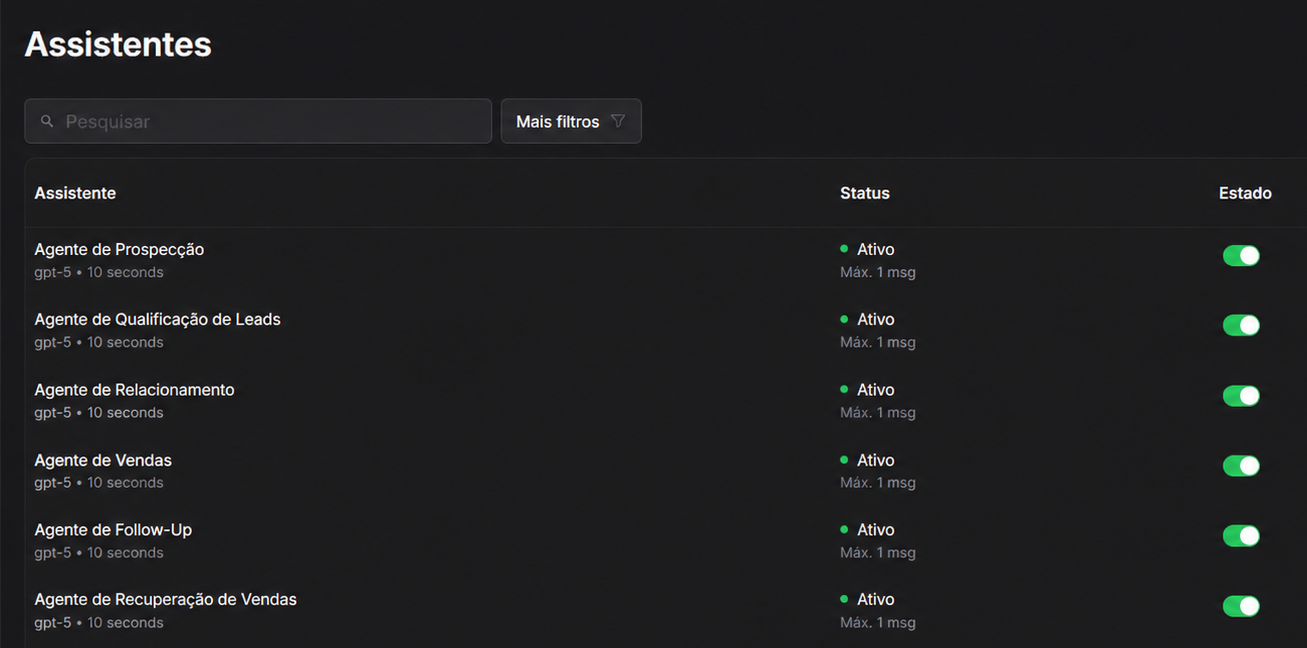Sort by the Status column header

pos(865,193)
